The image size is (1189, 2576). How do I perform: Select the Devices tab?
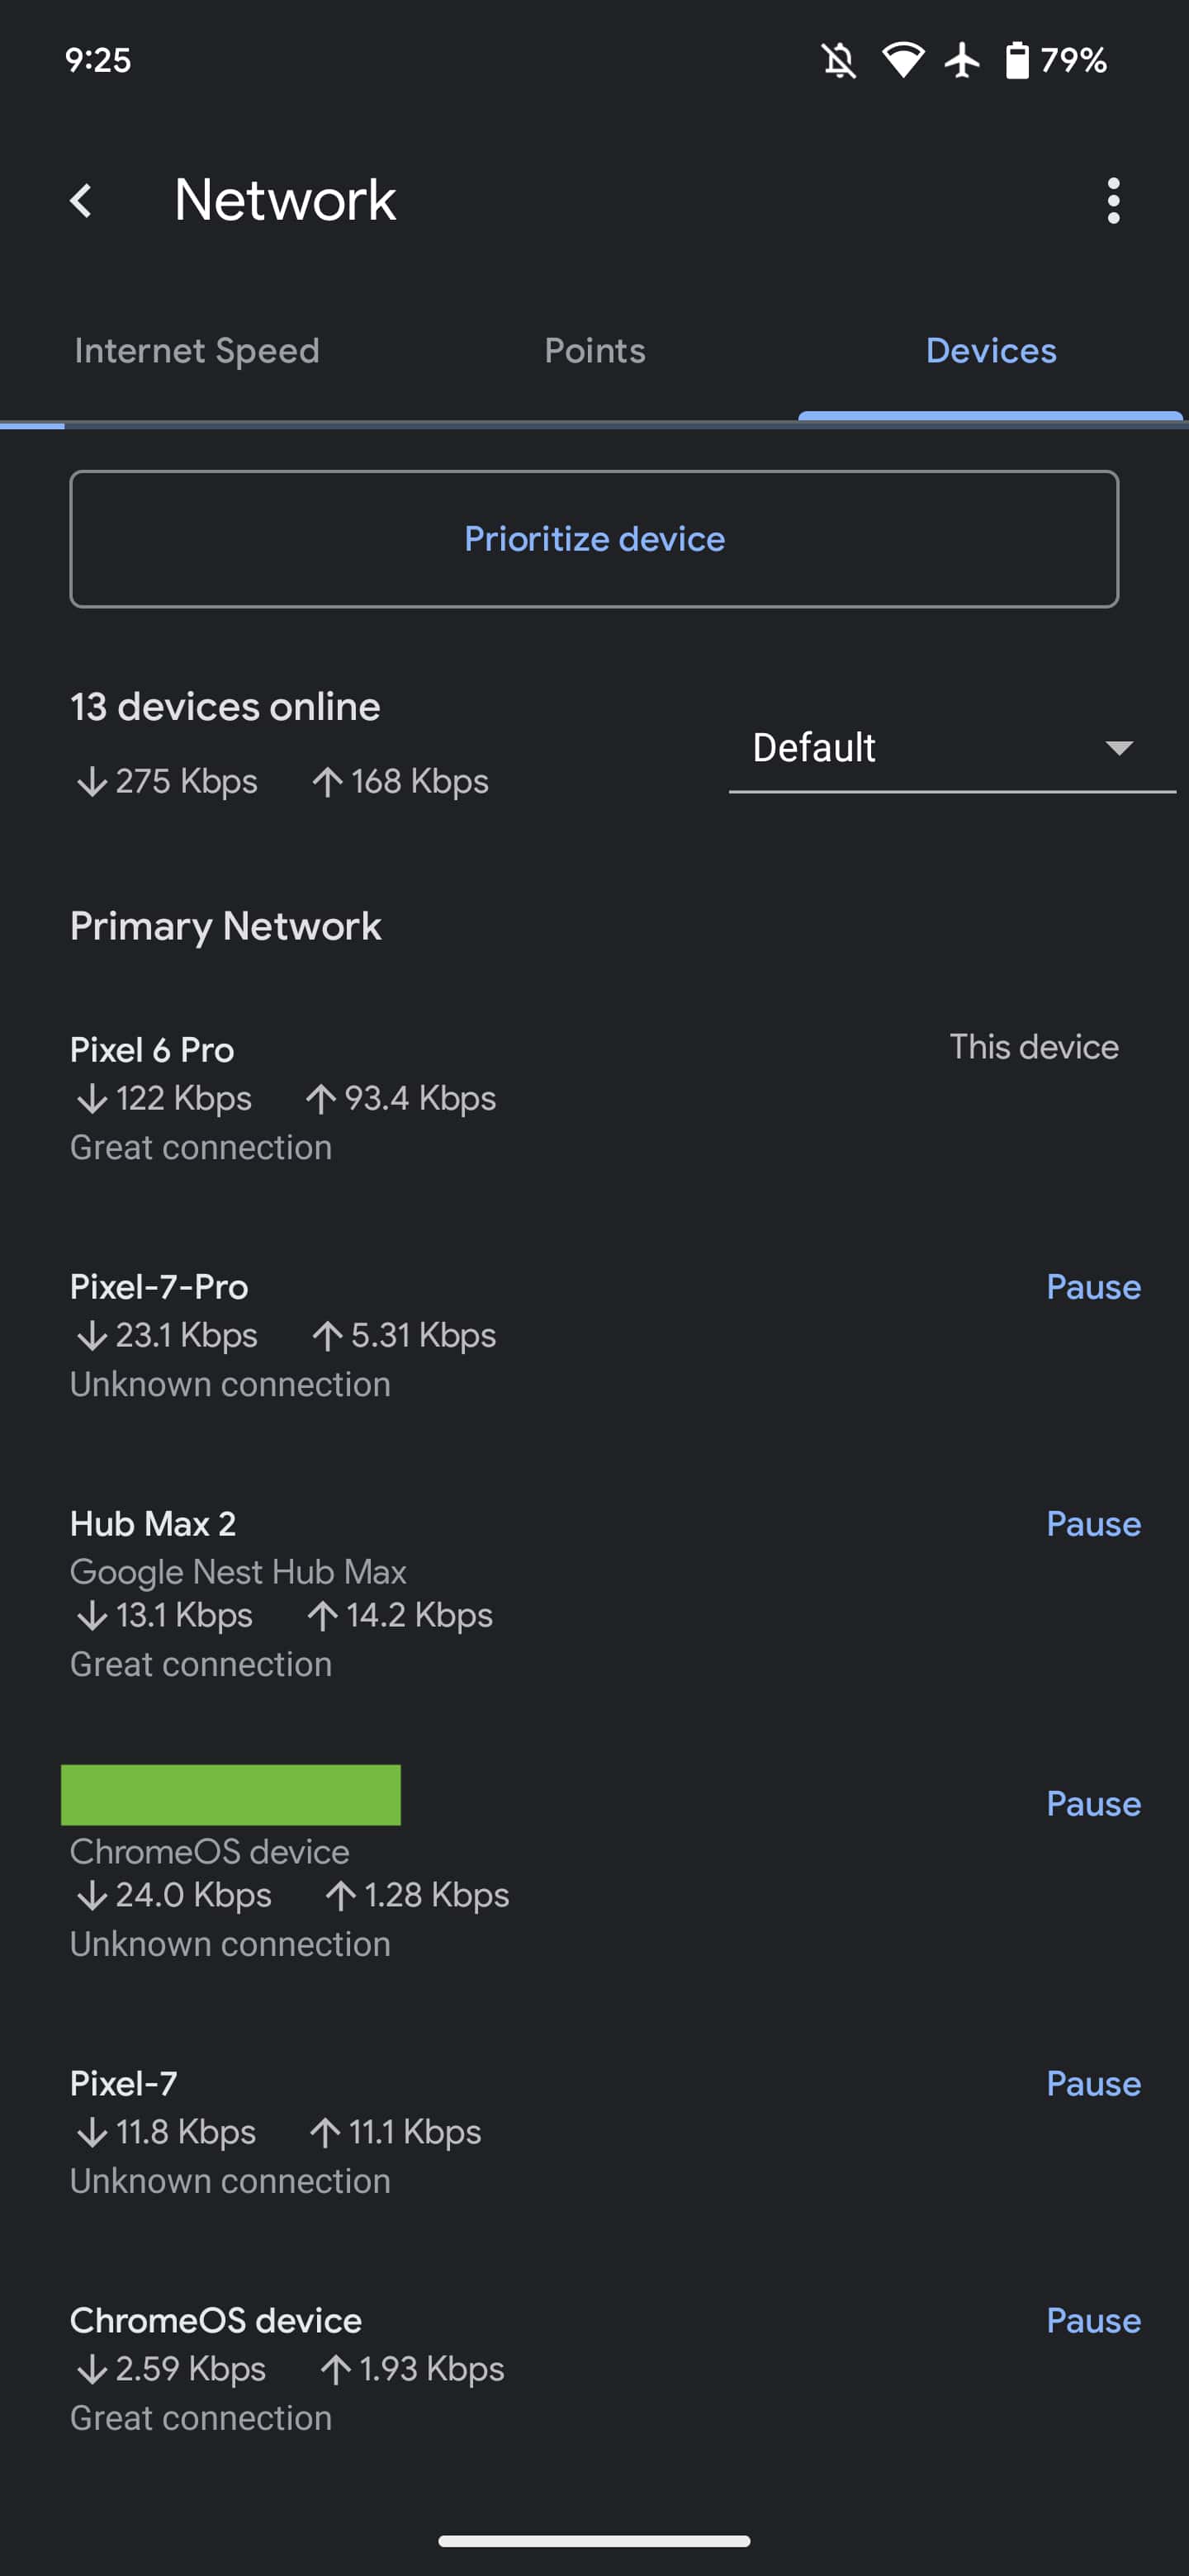pyautogui.click(x=990, y=351)
